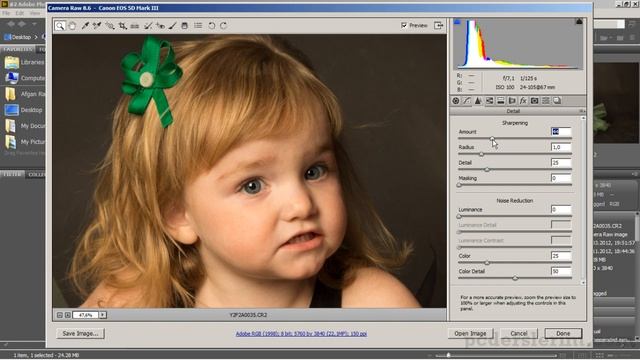Screen dimensions: 640x360
Task: Open the zoom level dropdown arrow
Action: click(103, 315)
